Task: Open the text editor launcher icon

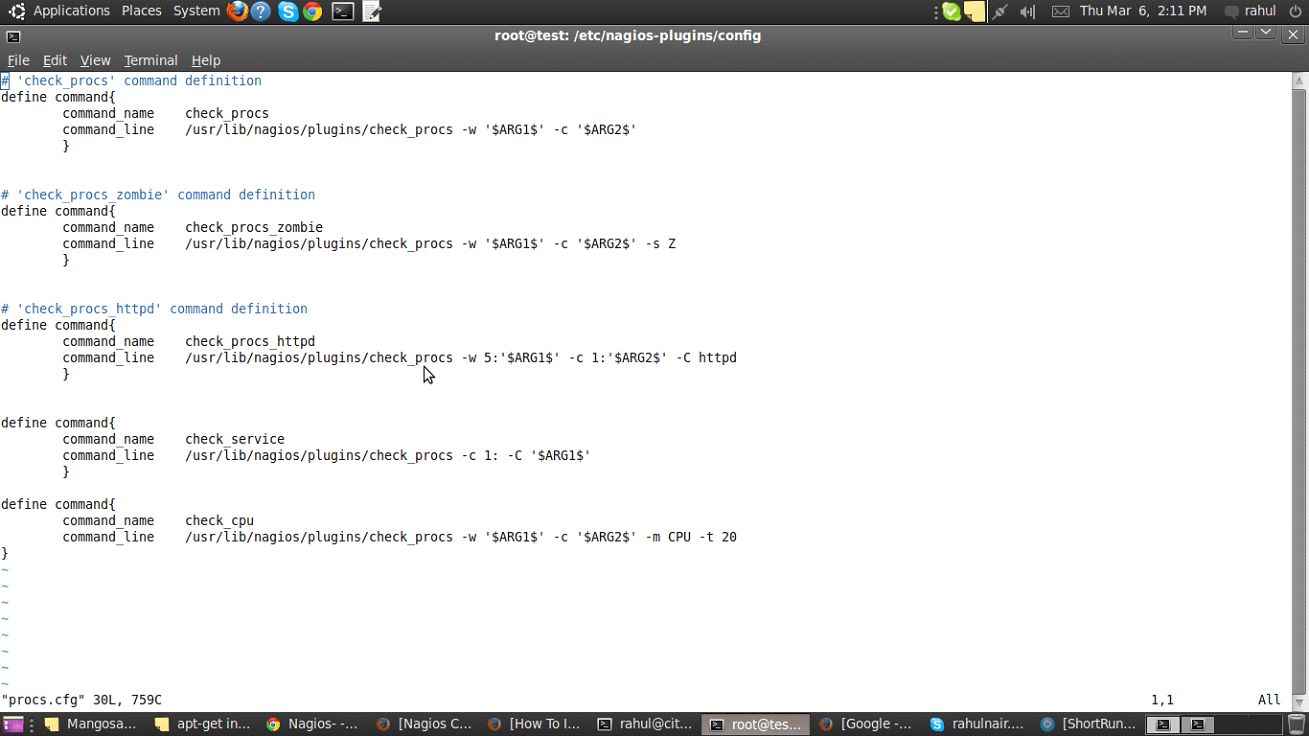Action: pyautogui.click(x=372, y=12)
